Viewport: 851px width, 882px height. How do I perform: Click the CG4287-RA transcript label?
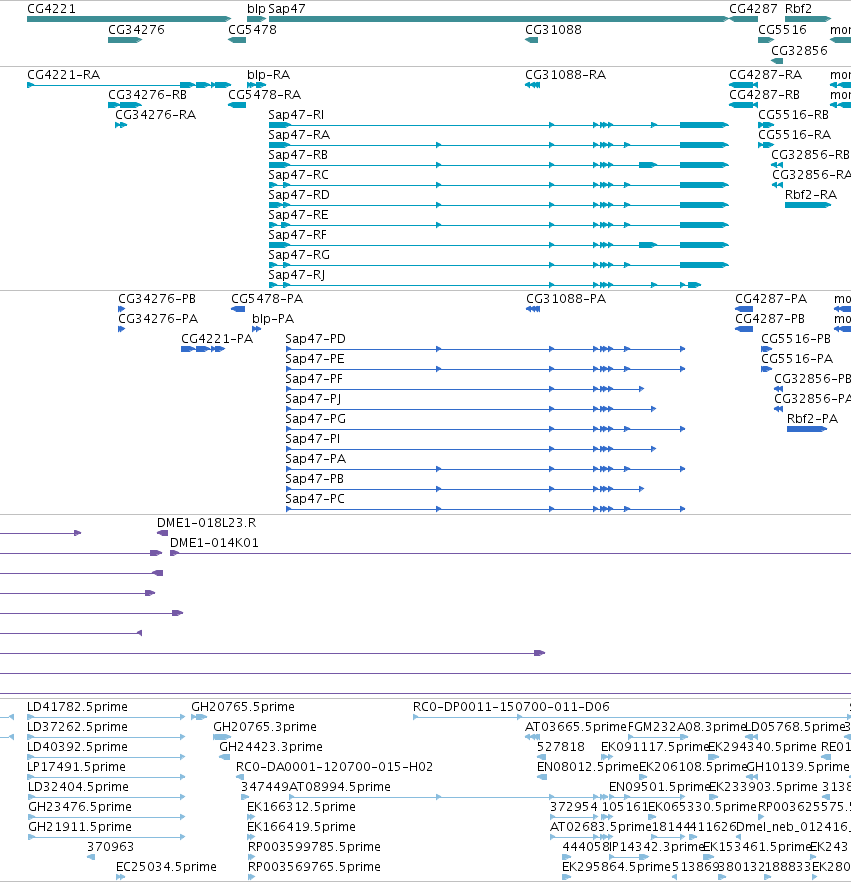(766, 75)
